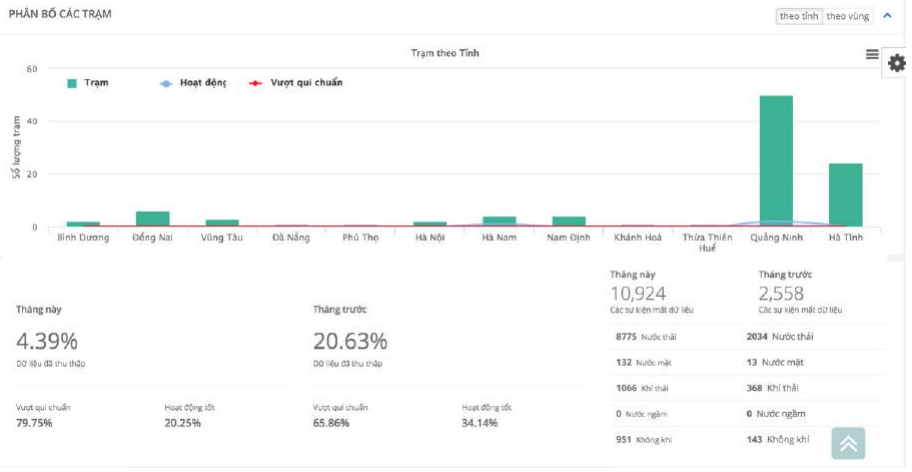Click the Hà Tĩnh bar
This screenshot has width=912, height=472.
(x=845, y=195)
